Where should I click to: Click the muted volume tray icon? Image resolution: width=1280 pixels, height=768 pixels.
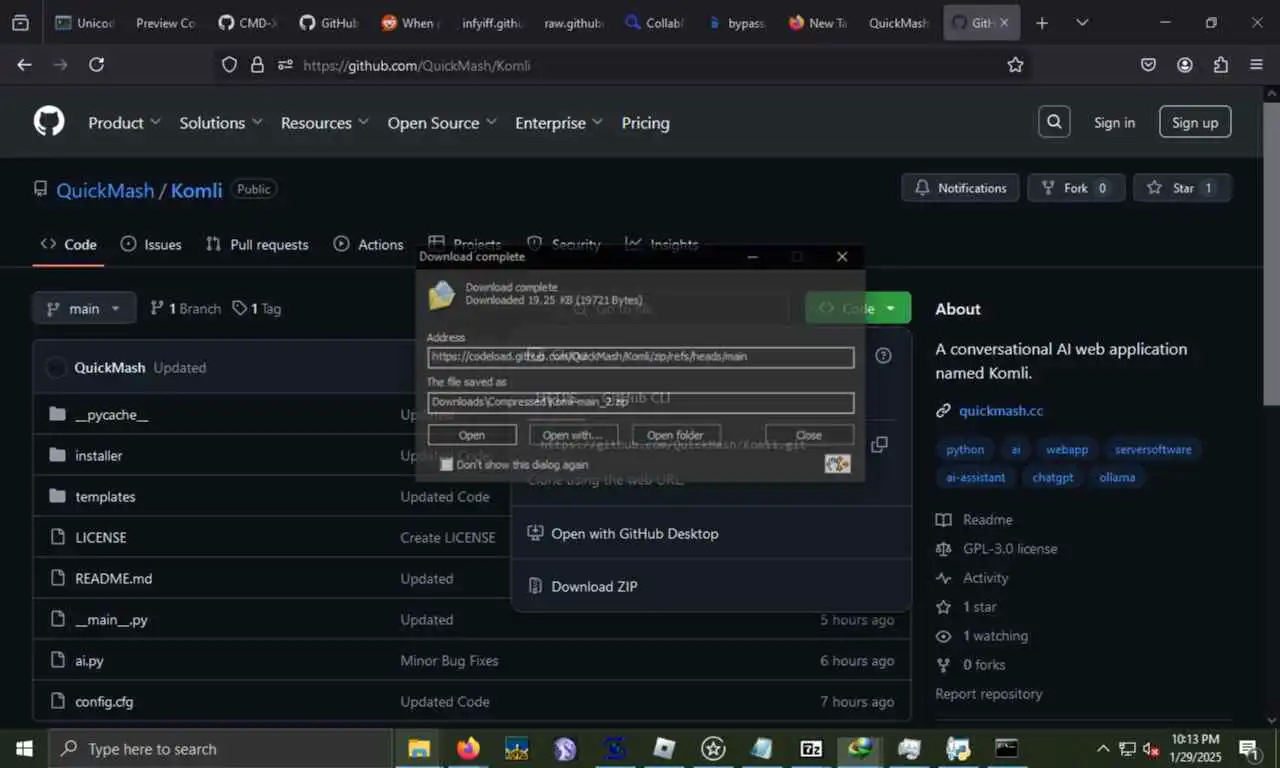click(x=1151, y=749)
